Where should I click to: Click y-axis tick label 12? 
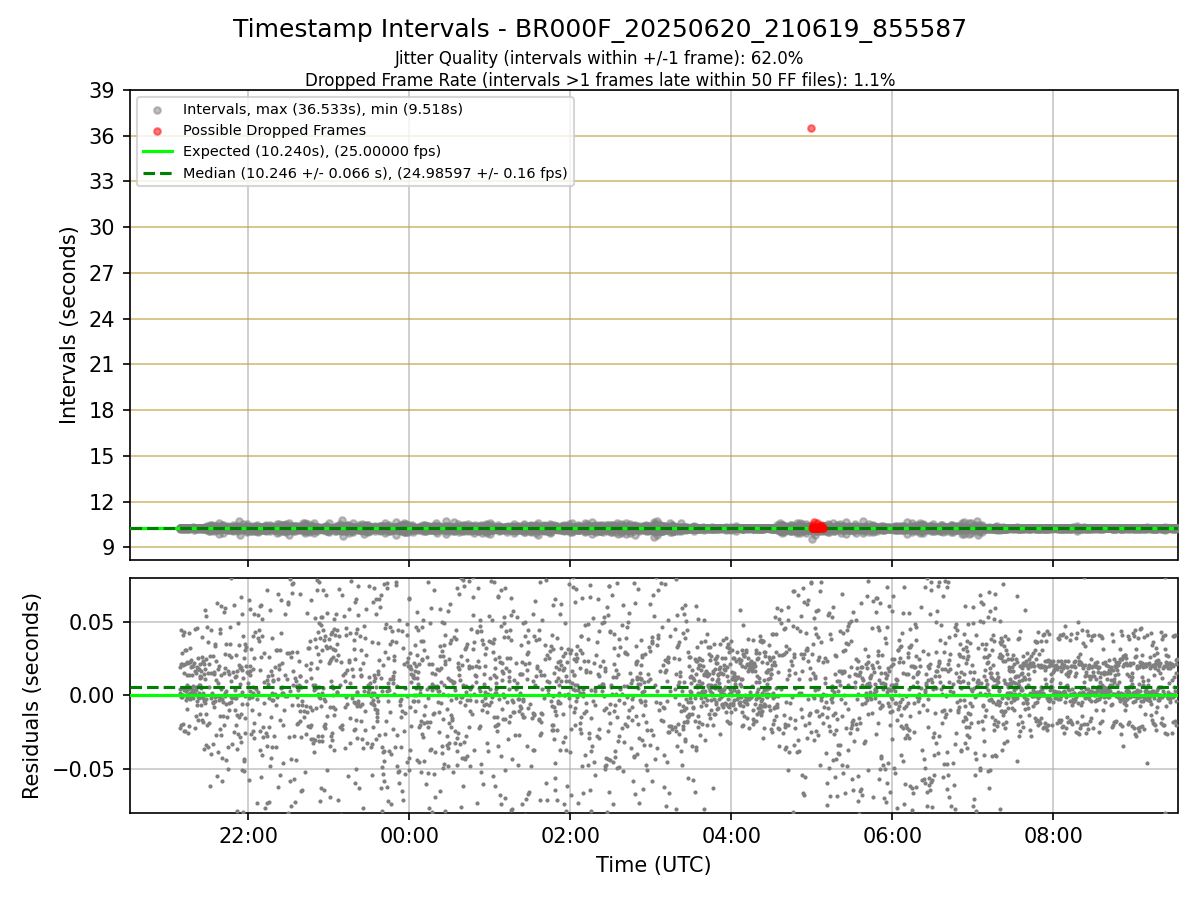point(102,502)
